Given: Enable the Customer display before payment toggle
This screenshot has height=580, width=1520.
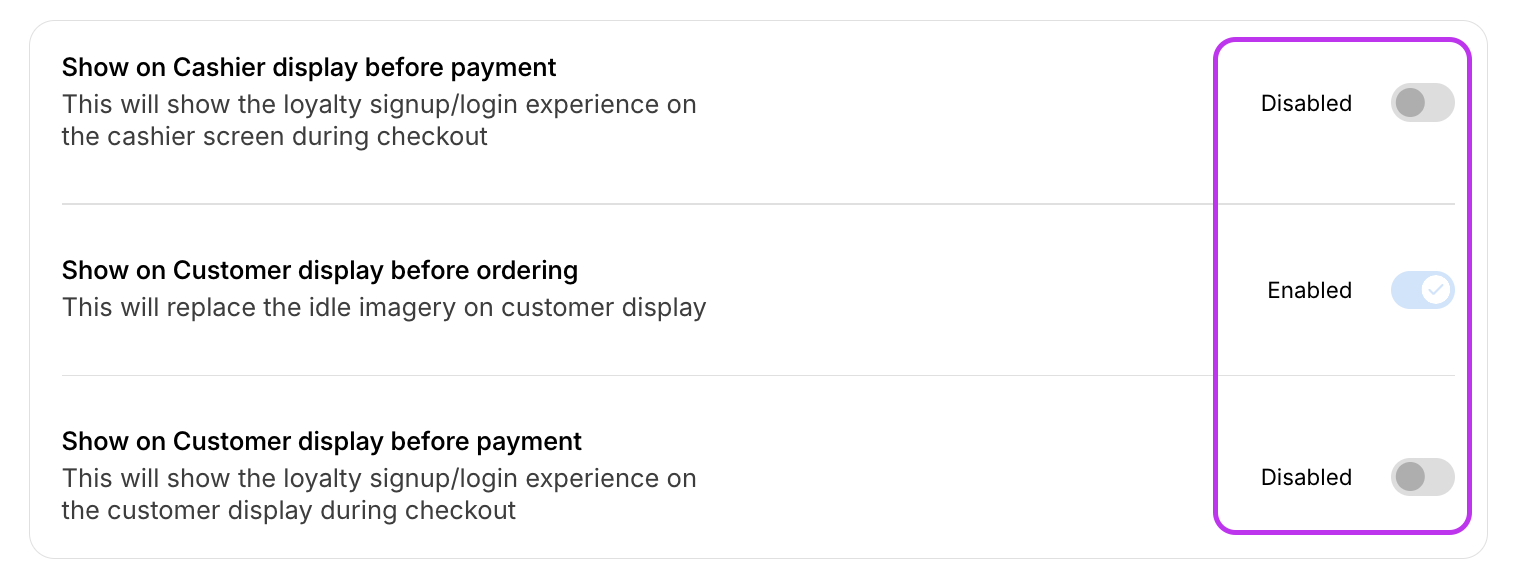Looking at the screenshot, I should tap(1422, 477).
